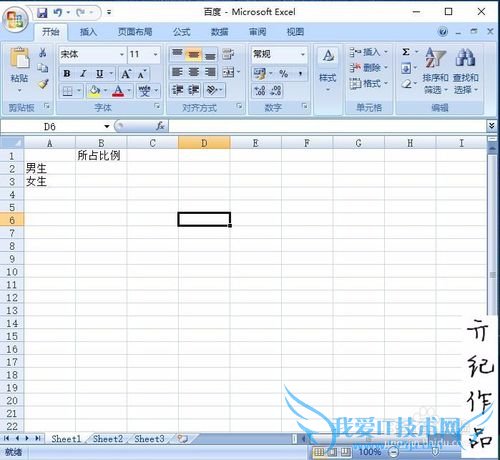Undo the last action
Image resolution: width=500 pixels, height=460 pixels.
pos(57,13)
